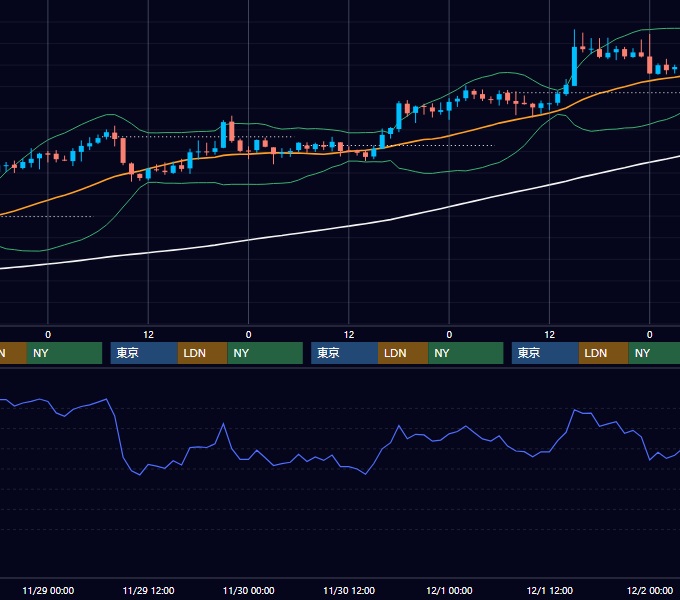Image resolution: width=680 pixels, height=600 pixels.
Task: Click the 11/30 00:00 date label
Action: coord(248,590)
